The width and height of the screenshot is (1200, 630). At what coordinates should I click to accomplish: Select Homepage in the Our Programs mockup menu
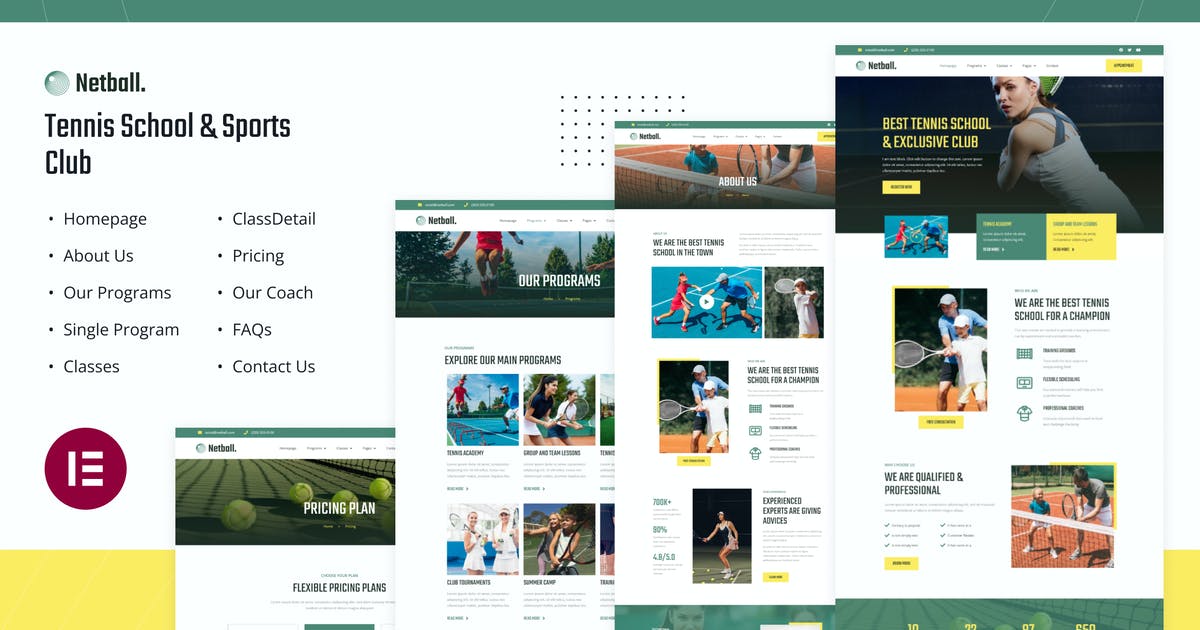tap(508, 220)
